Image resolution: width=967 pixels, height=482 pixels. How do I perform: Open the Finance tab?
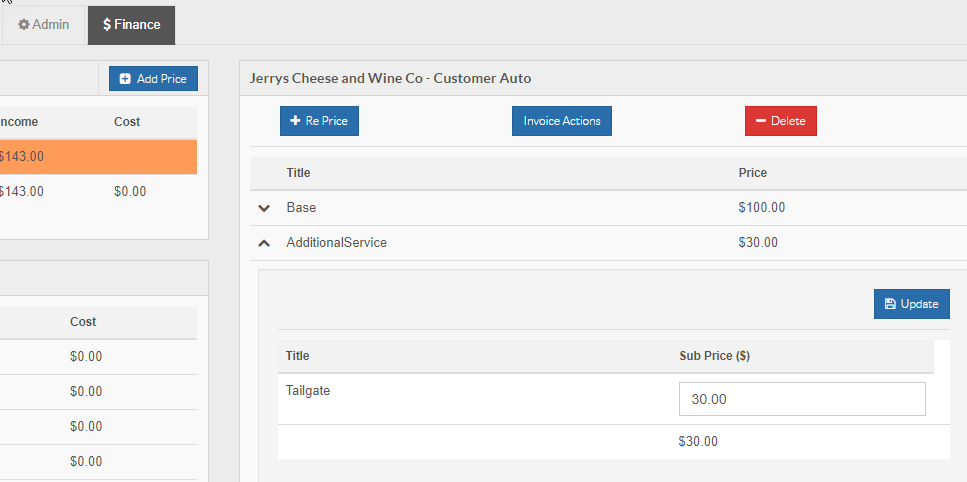click(131, 25)
